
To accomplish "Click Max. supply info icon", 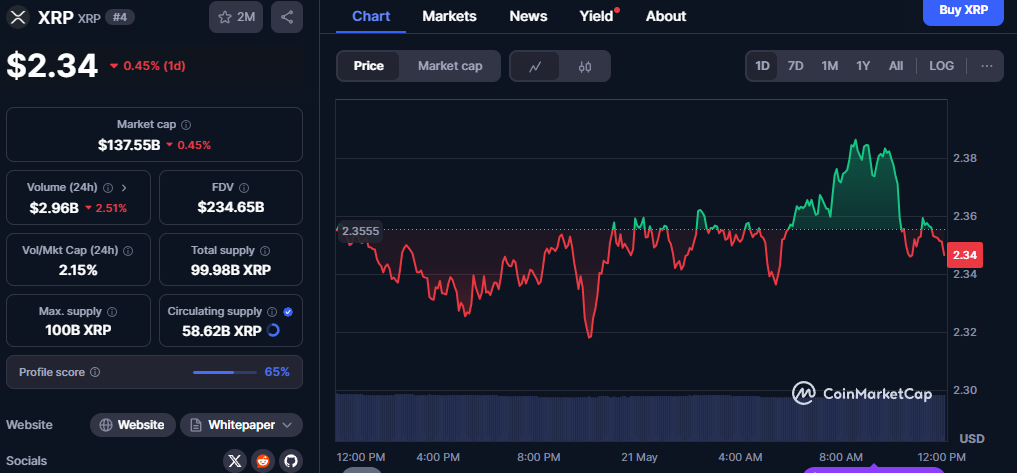I will click(x=112, y=312).
